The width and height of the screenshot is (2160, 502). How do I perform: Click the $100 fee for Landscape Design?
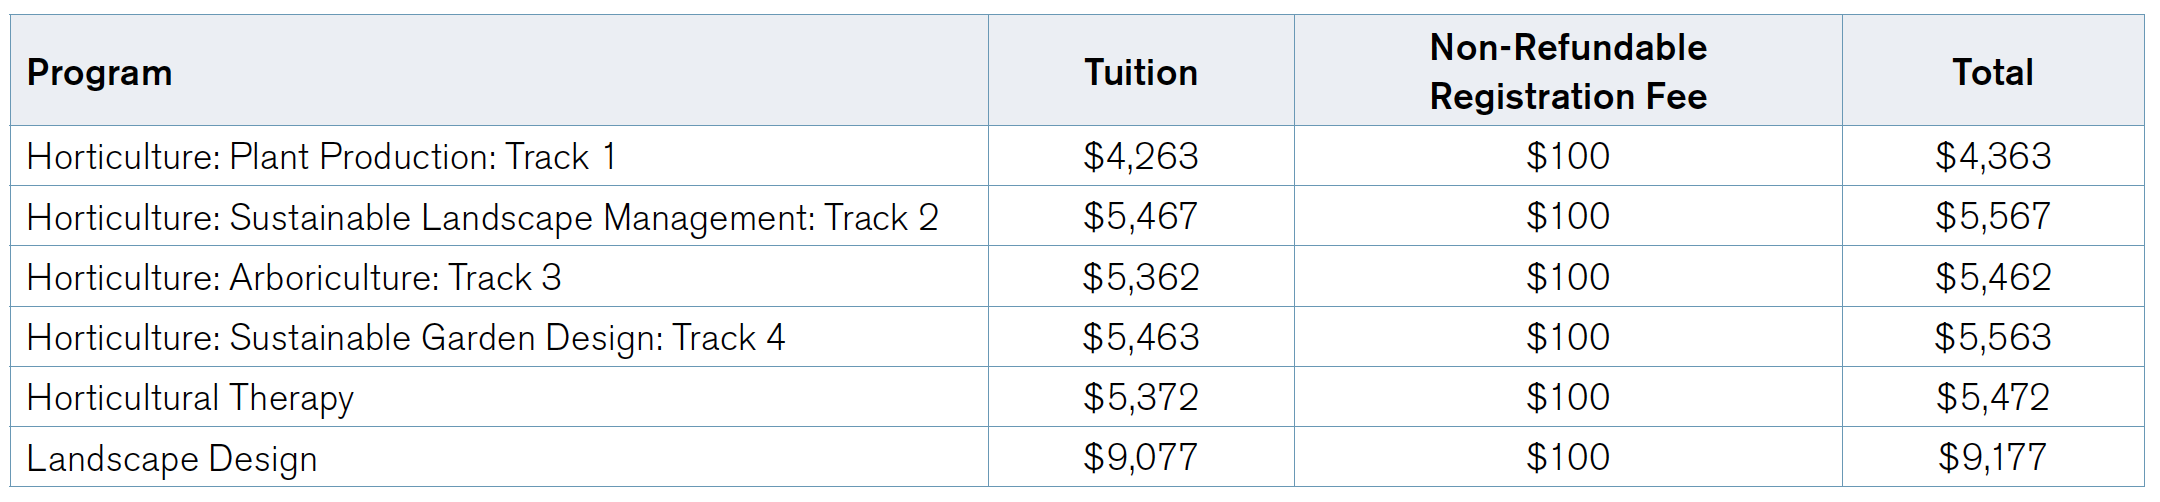(x=1568, y=458)
